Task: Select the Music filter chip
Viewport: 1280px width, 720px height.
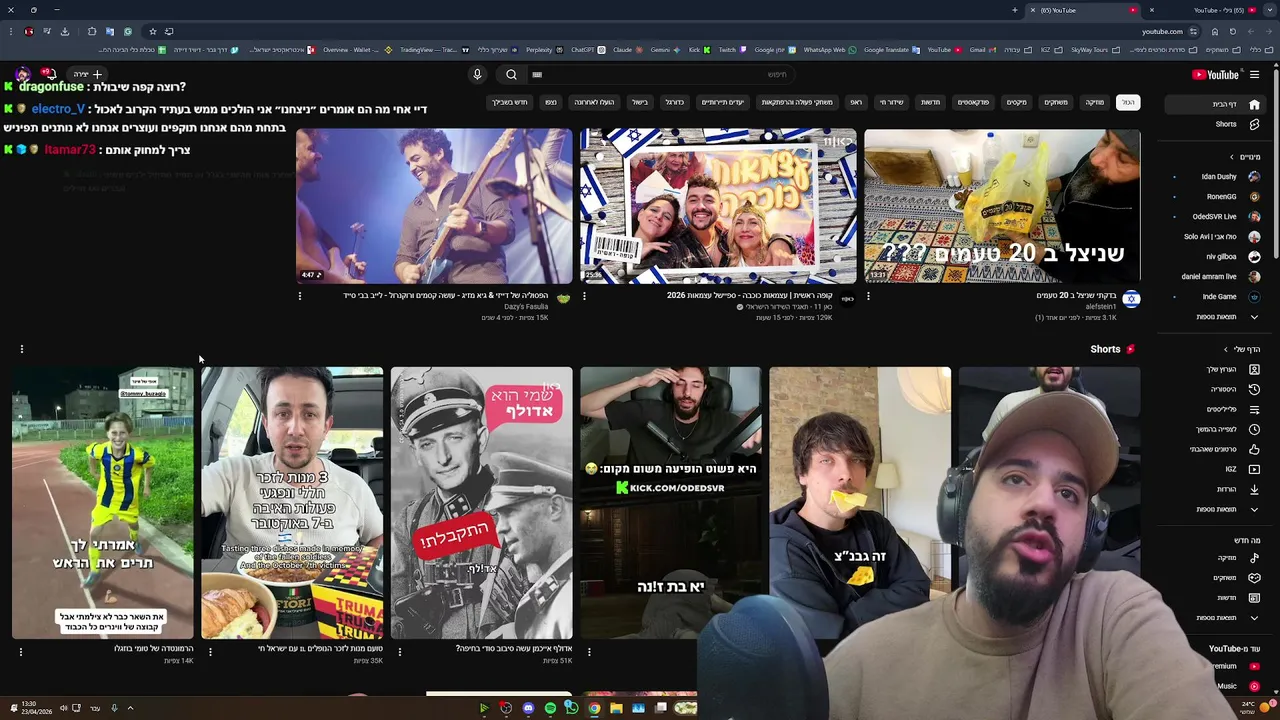Action: 1095,102
